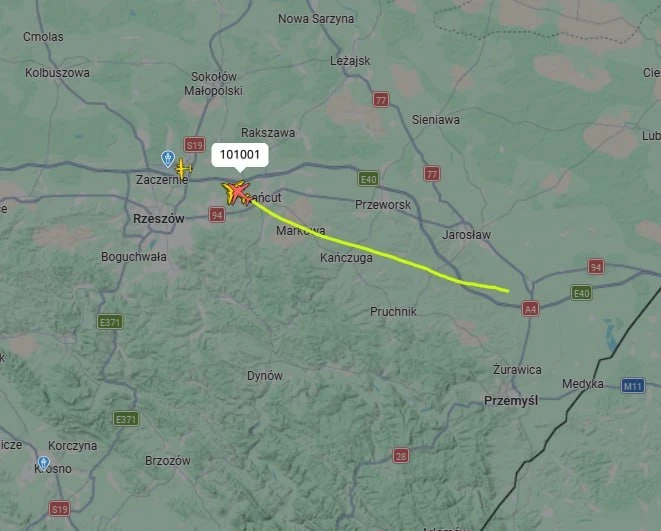The image size is (661, 531).
Task: Click the S19 shield near Krosno
Action: coord(59,509)
